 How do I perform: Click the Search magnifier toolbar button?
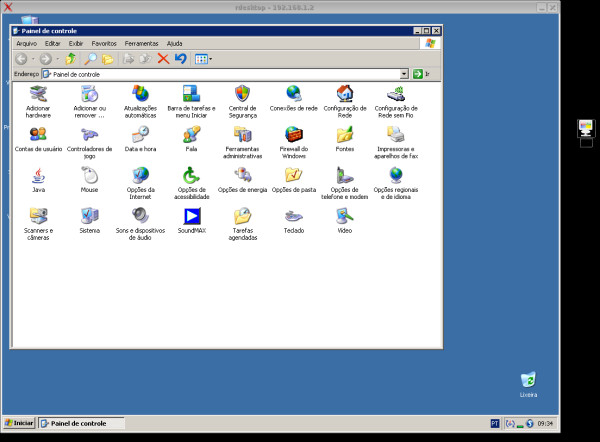90,59
